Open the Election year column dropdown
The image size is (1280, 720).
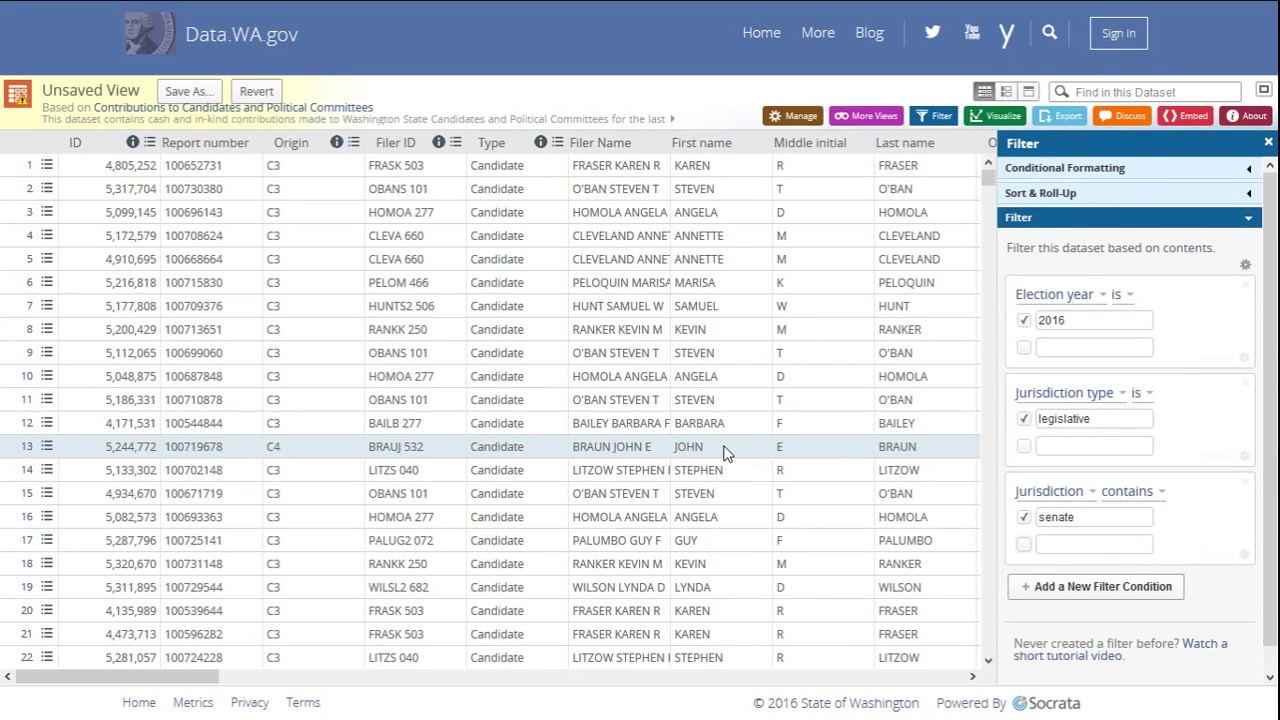[x=1061, y=294]
